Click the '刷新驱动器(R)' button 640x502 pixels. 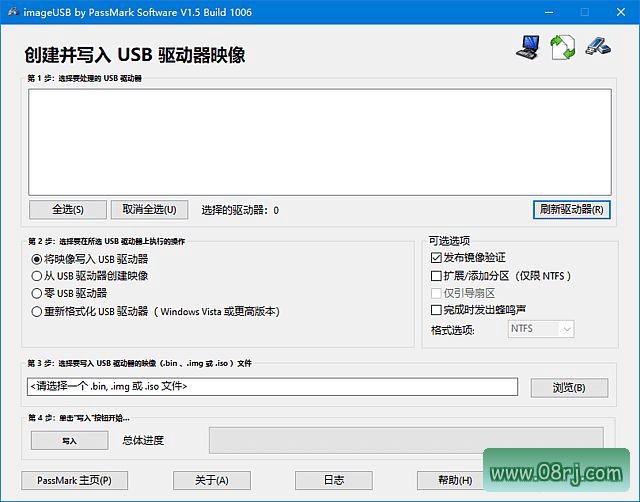(571, 210)
